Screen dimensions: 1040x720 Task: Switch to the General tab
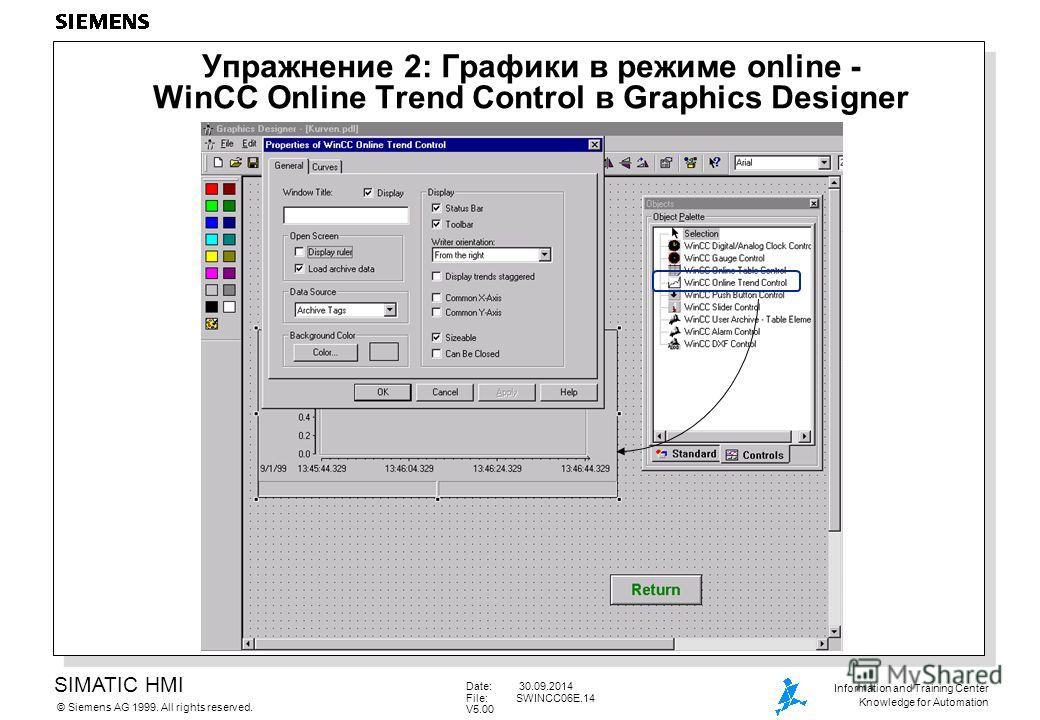(289, 166)
